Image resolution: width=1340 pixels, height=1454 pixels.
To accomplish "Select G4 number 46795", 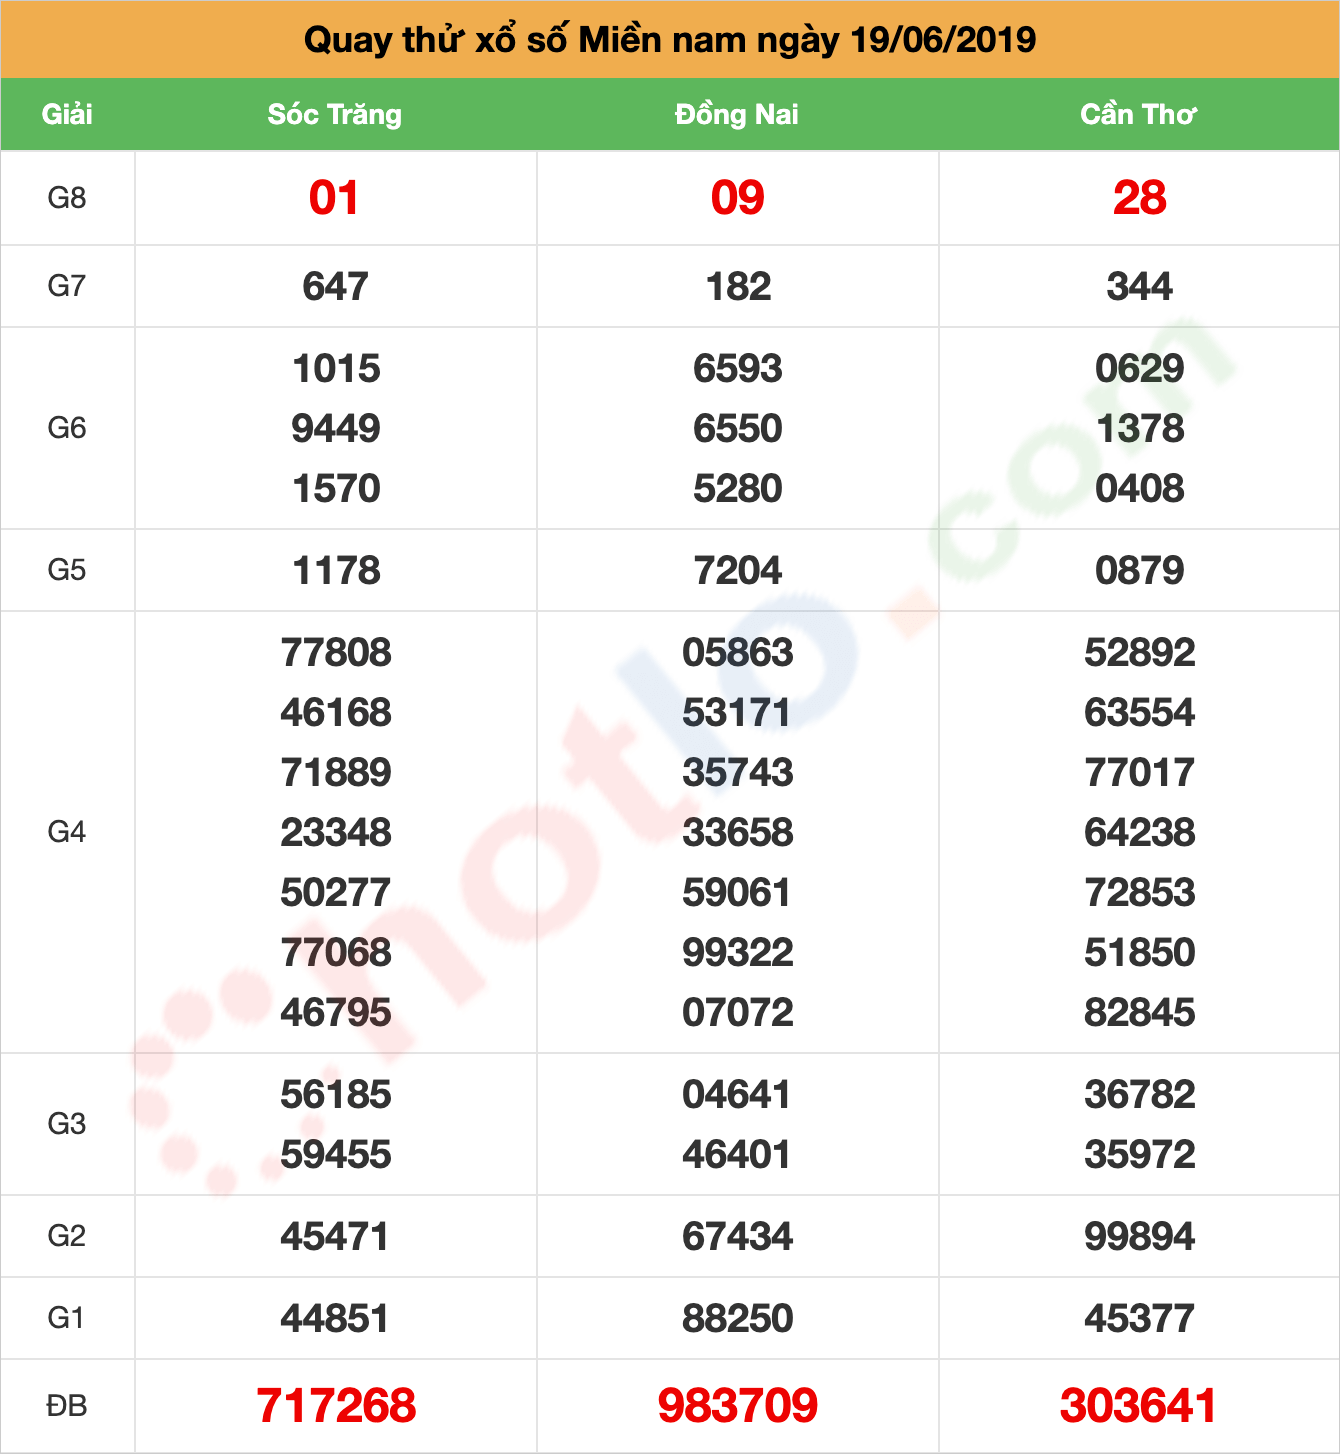I will [x=336, y=1013].
